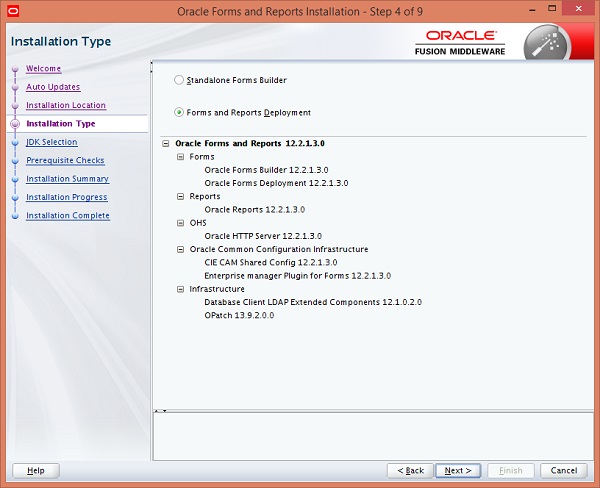Collapse the Infrastructure tree node
The image size is (600, 488).
[x=181, y=289]
